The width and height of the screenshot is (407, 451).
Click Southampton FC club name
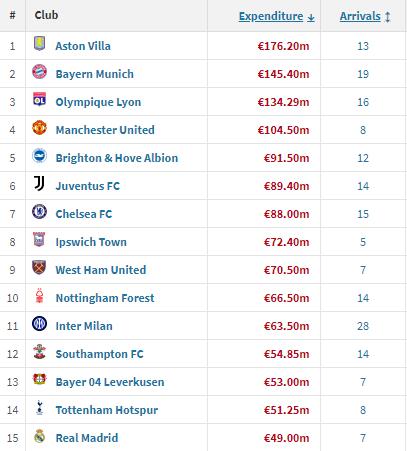99,354
